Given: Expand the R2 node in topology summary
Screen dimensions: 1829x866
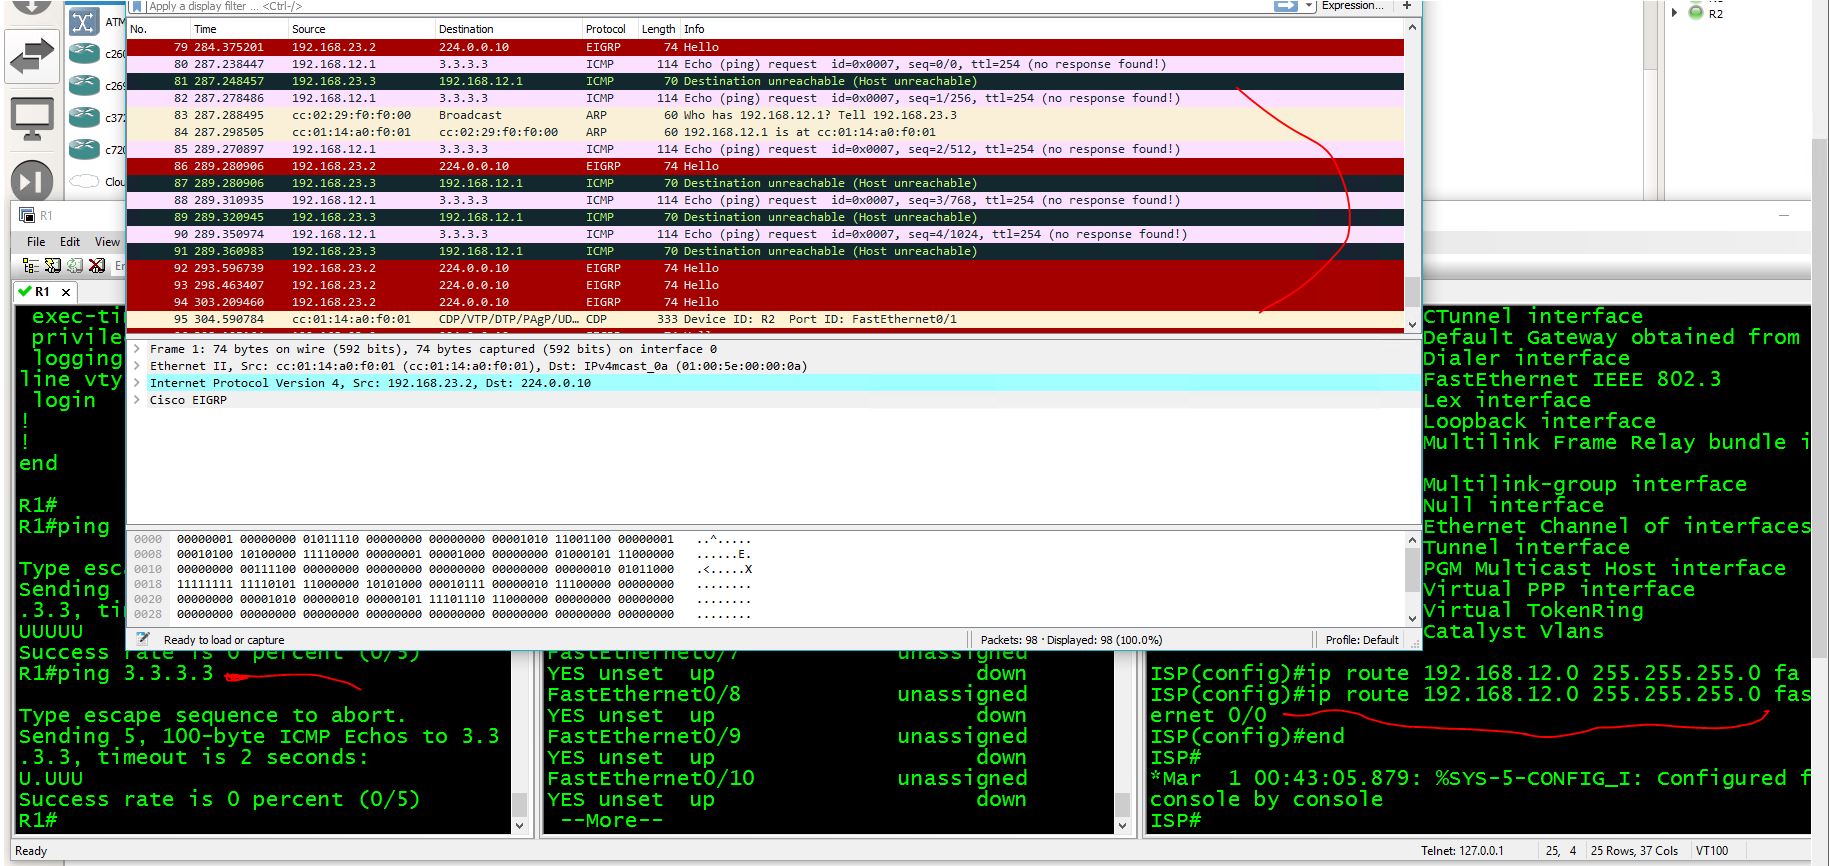Looking at the screenshot, I should (x=1675, y=13).
